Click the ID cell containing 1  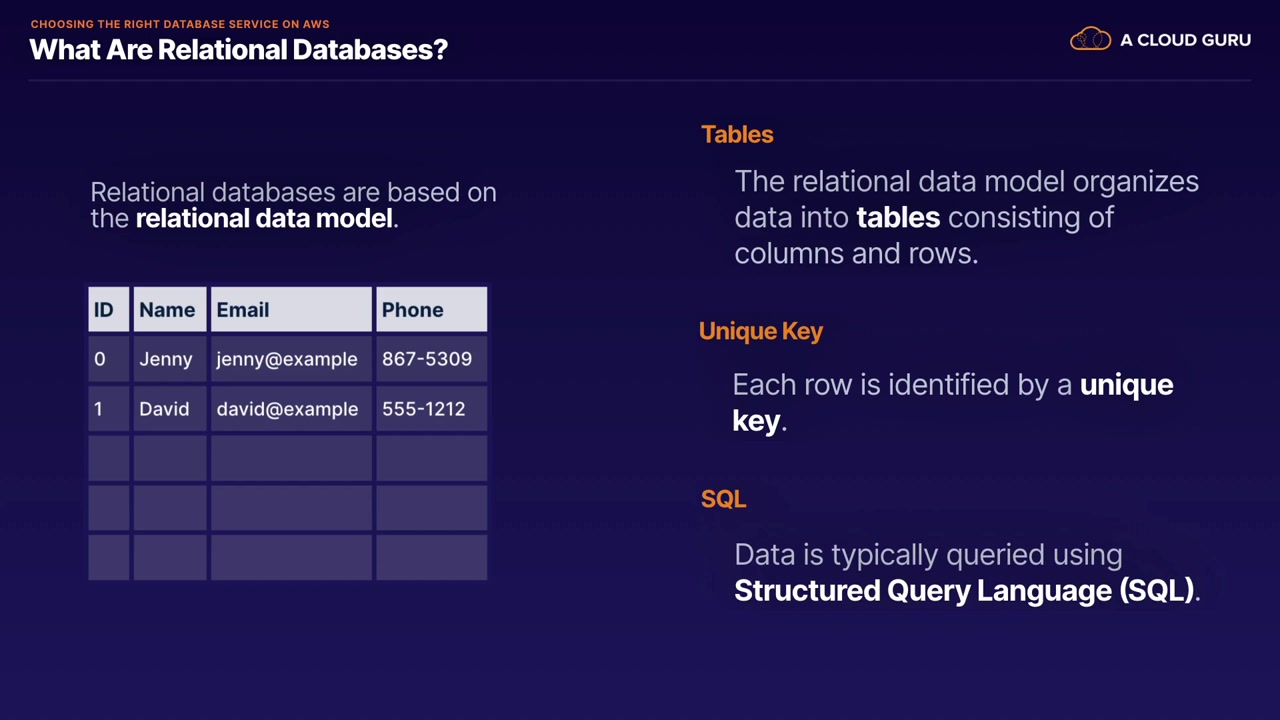(107, 409)
